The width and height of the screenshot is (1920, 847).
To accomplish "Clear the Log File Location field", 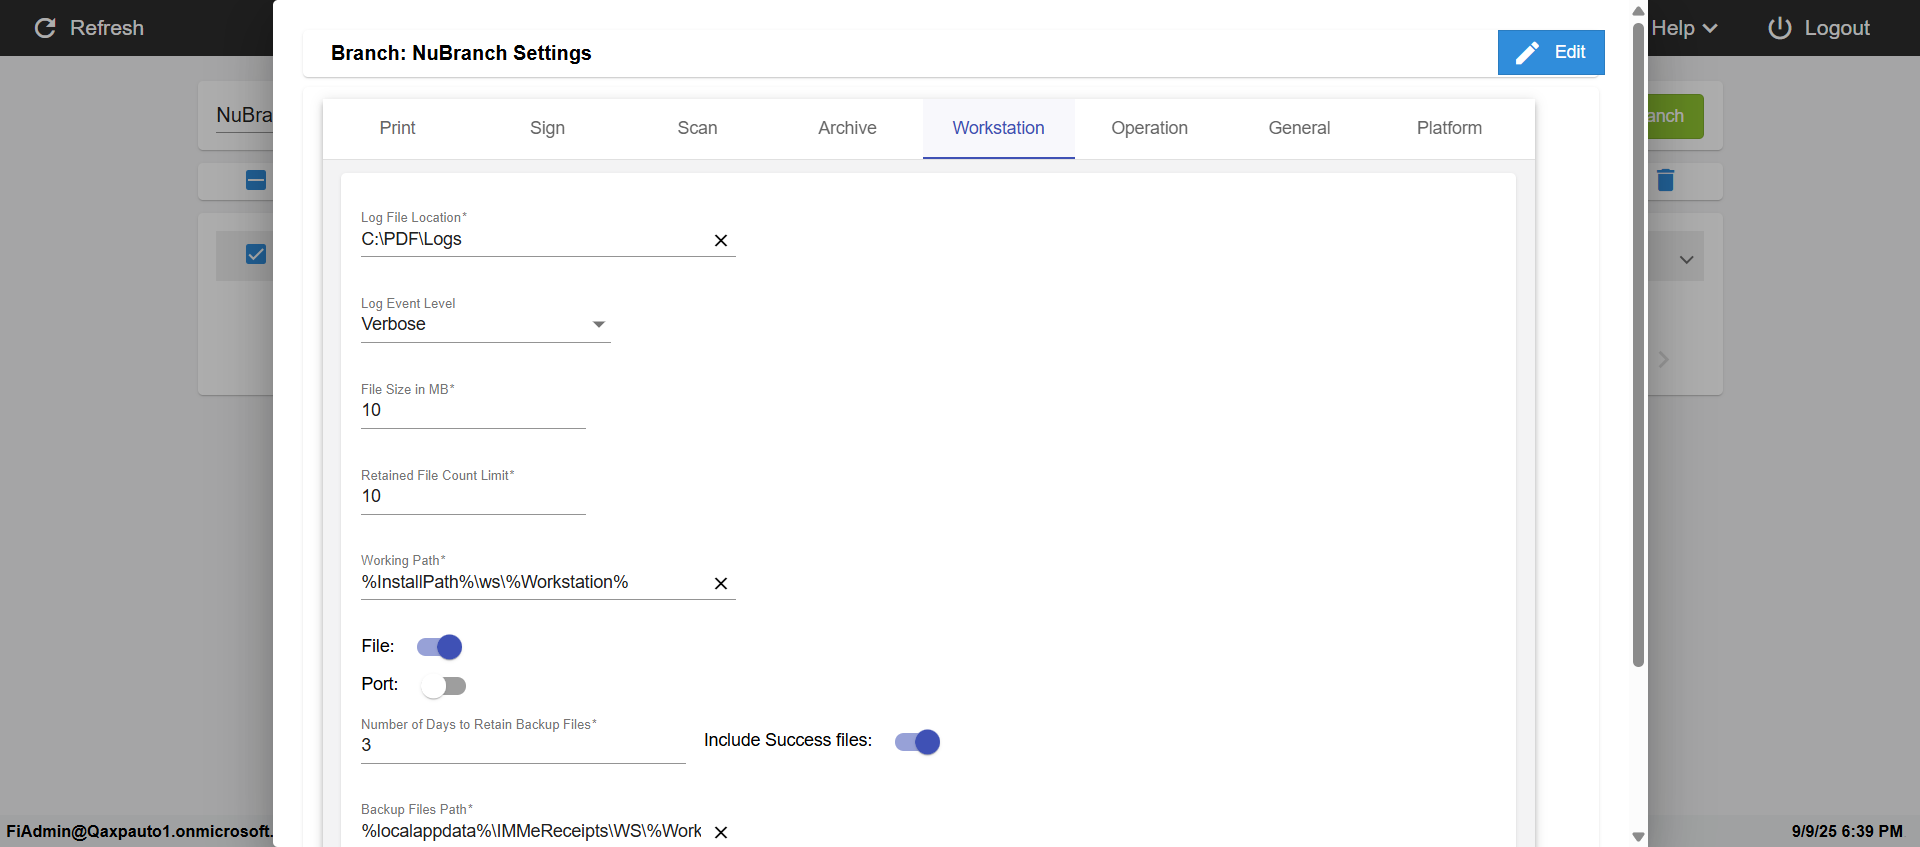I will 720,240.
